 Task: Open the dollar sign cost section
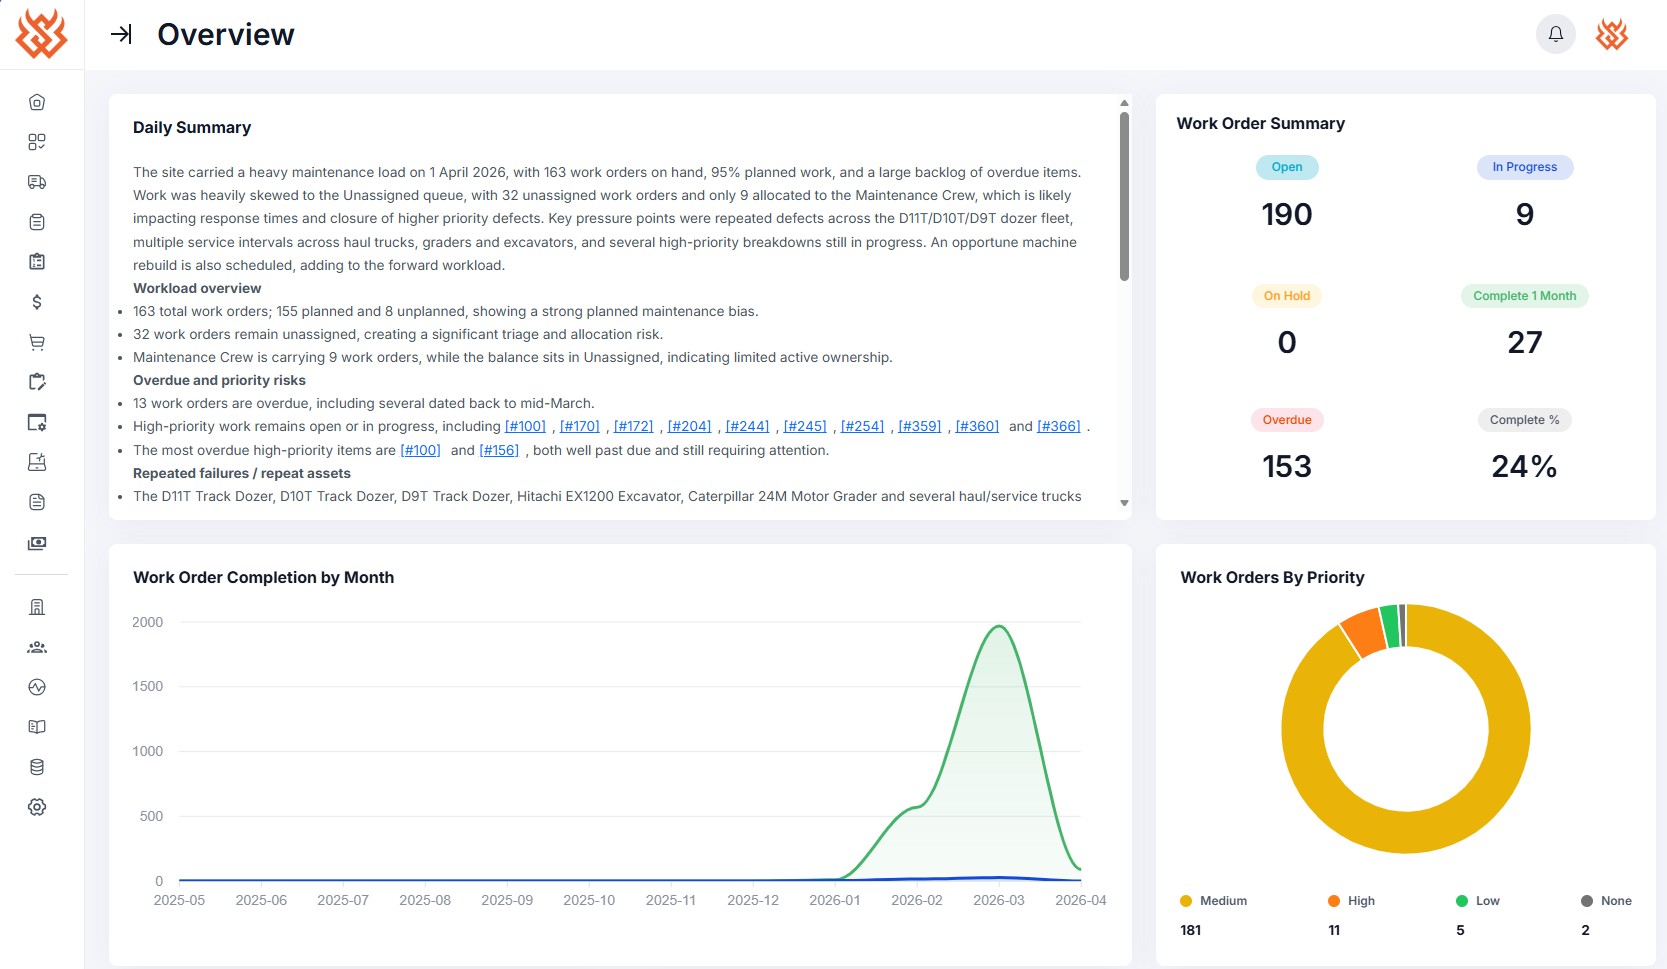tap(37, 302)
